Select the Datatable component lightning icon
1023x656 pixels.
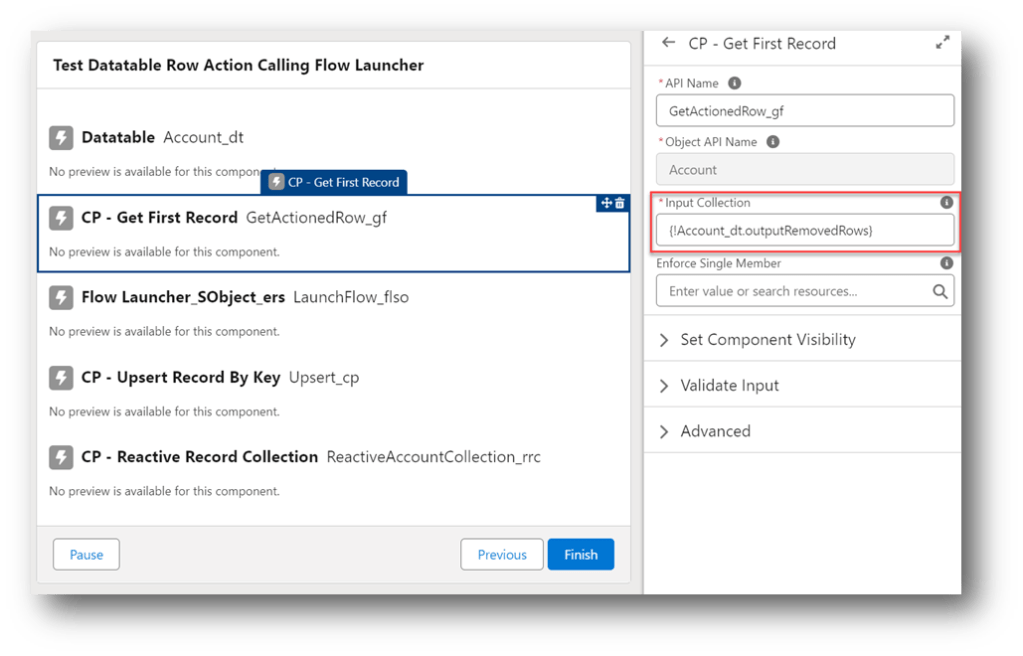61,138
